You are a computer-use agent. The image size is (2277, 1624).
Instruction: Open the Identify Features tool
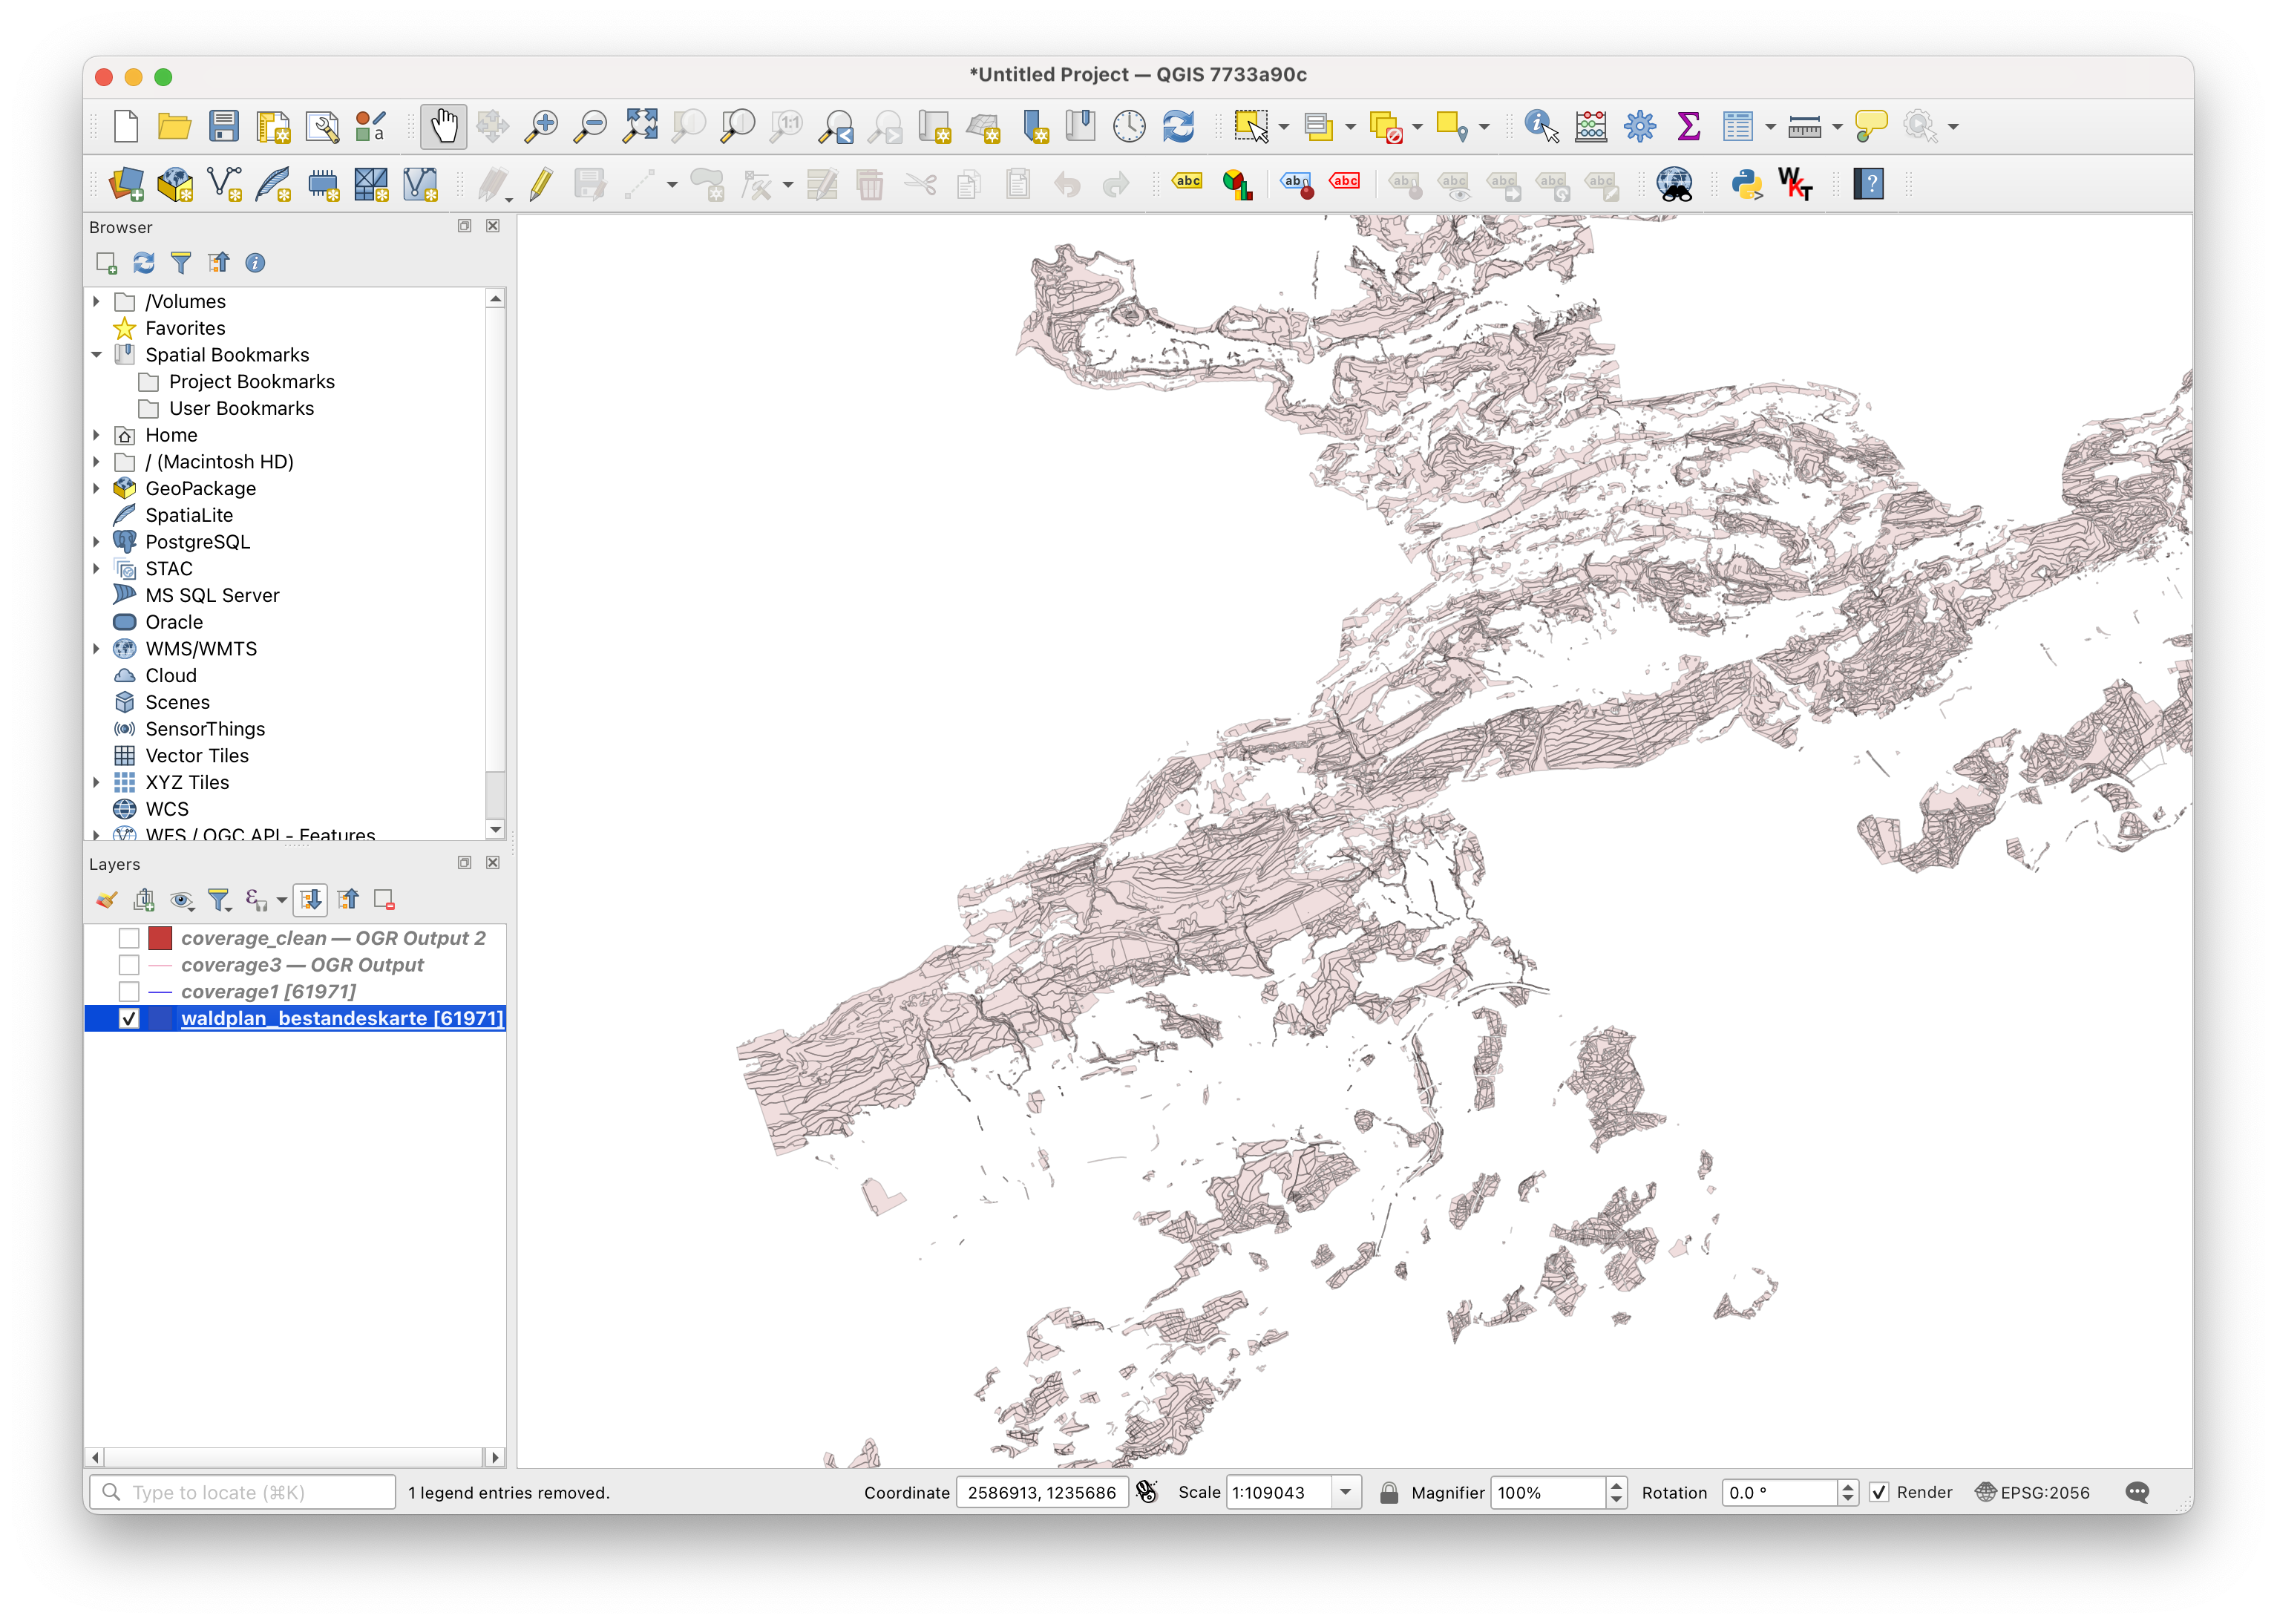[x=1540, y=126]
